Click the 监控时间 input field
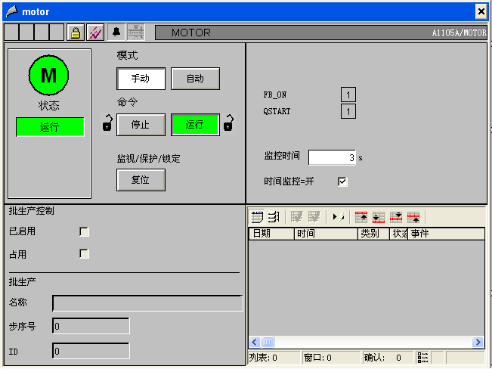The width and height of the screenshot is (492, 372). coord(332,158)
